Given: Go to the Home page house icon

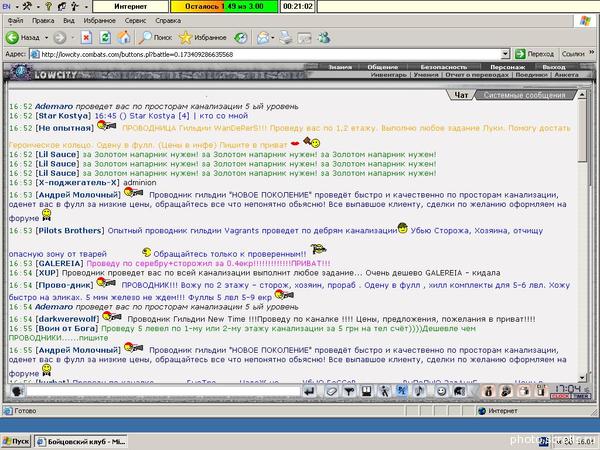Looking at the screenshot, I should 124,38.
